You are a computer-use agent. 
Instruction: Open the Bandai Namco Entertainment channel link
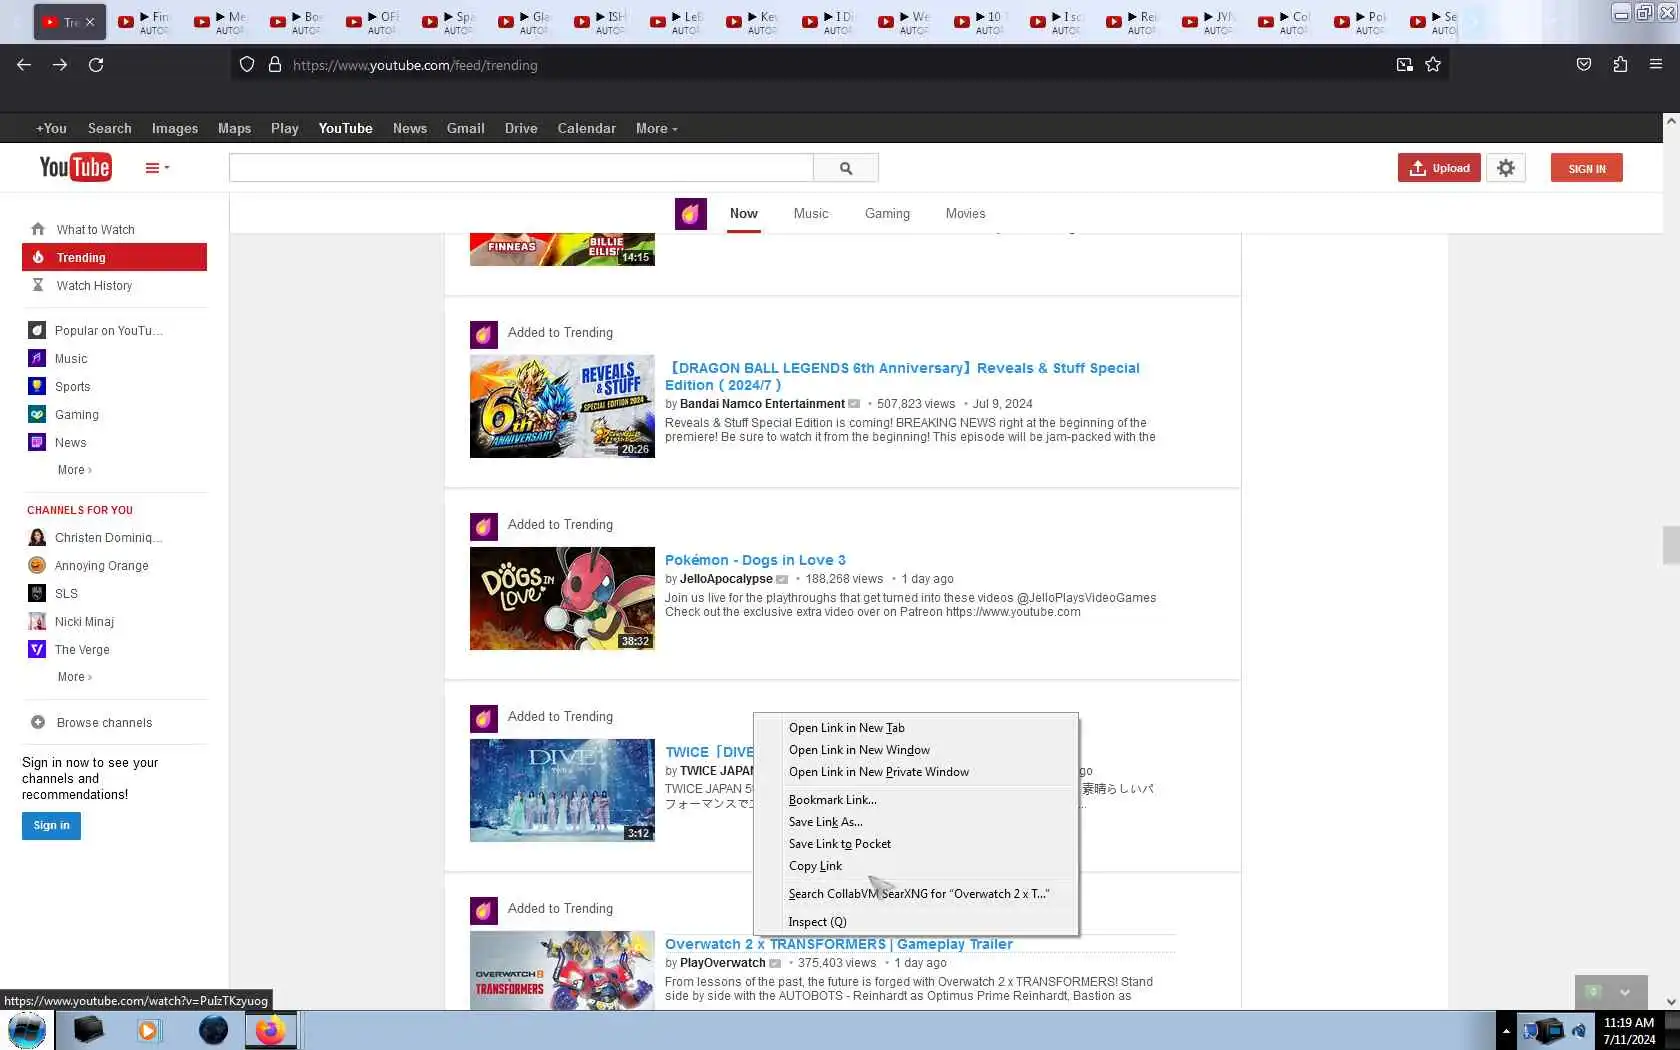coord(762,404)
